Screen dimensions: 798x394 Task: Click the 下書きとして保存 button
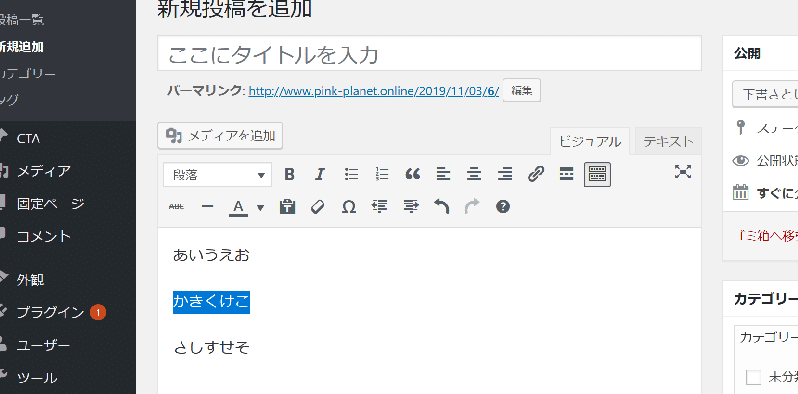click(765, 94)
